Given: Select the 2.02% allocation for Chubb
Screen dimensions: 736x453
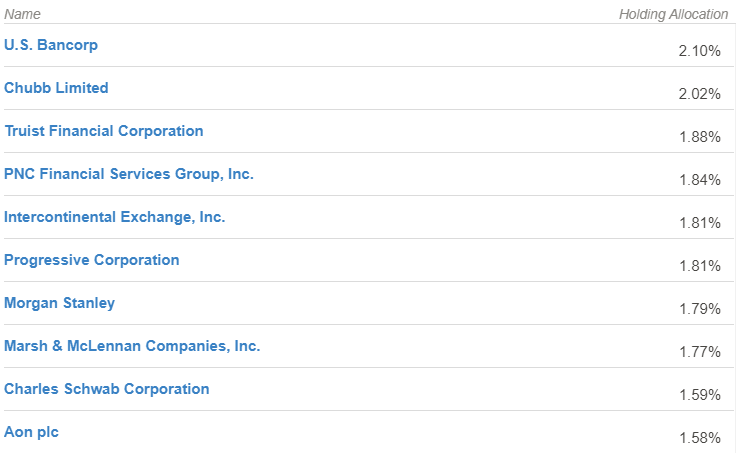Looking at the screenshot, I should 699,94.
